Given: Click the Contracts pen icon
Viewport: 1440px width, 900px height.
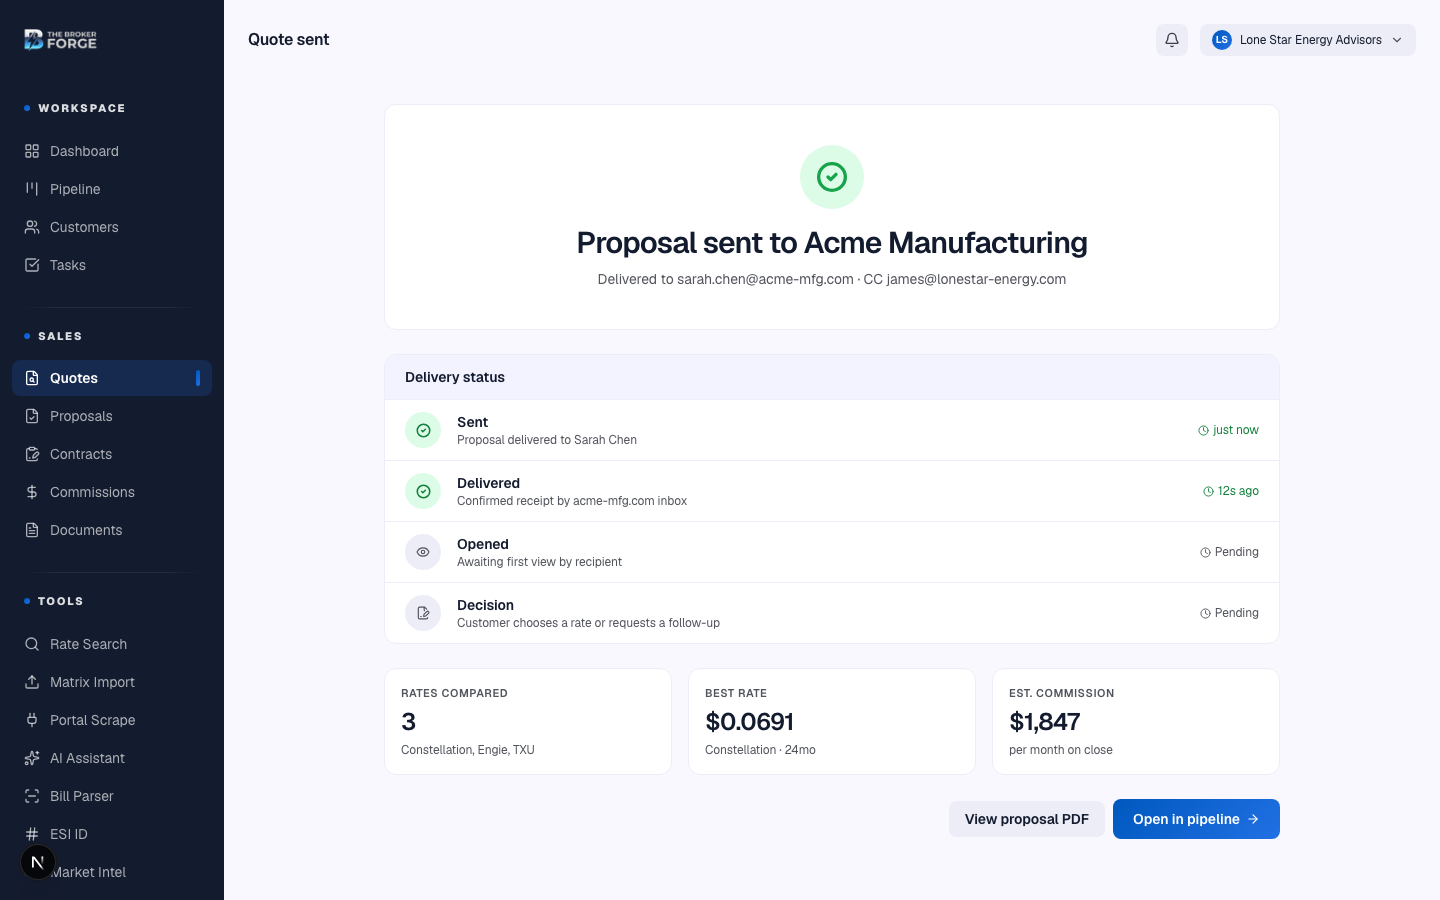Looking at the screenshot, I should click(x=32, y=454).
